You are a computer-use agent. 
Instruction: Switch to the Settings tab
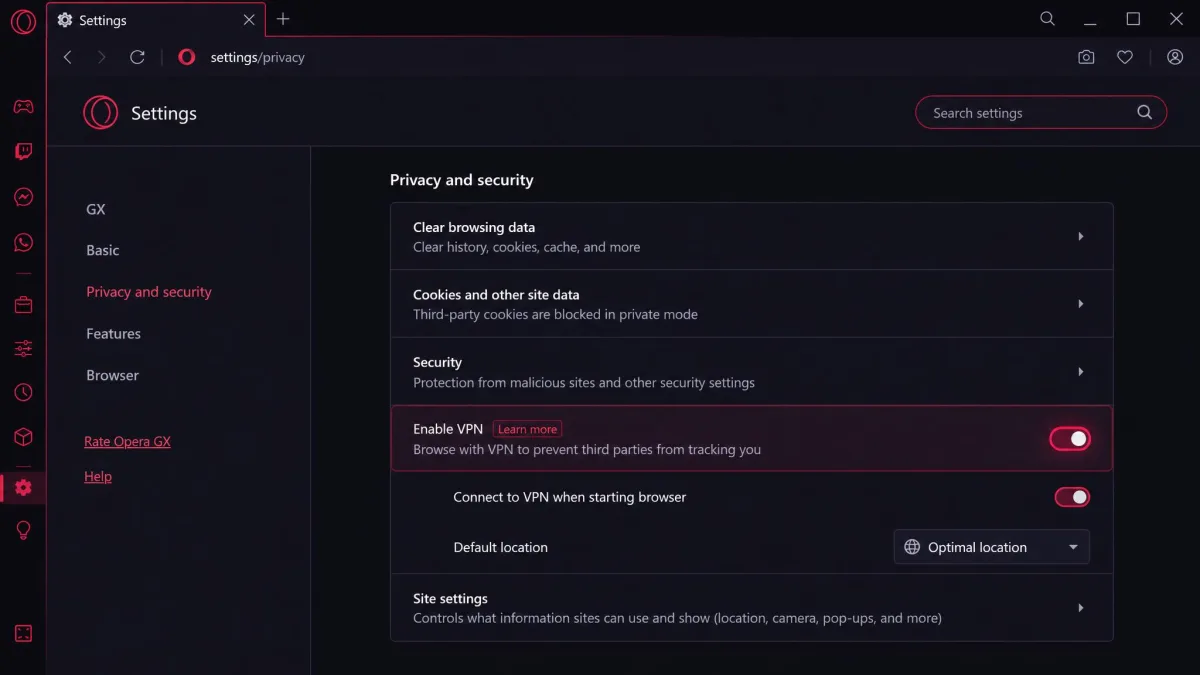[158, 20]
